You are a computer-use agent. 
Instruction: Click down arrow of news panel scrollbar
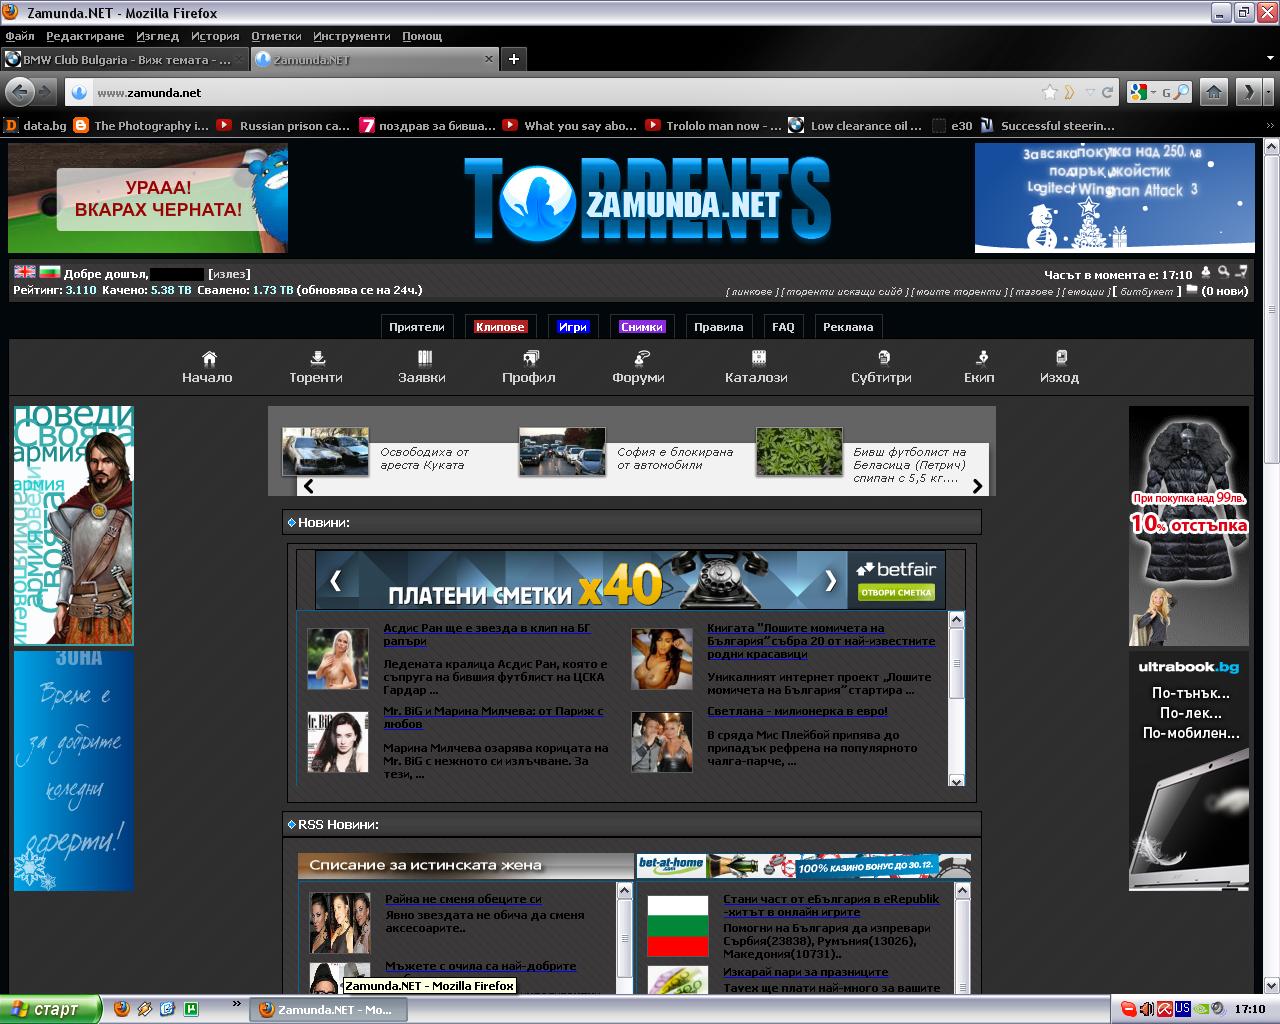(956, 781)
